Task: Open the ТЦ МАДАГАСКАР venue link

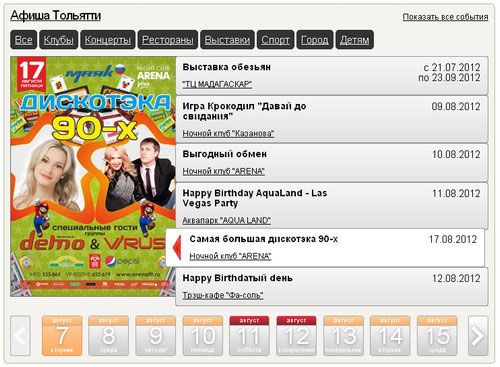Action: pos(217,84)
